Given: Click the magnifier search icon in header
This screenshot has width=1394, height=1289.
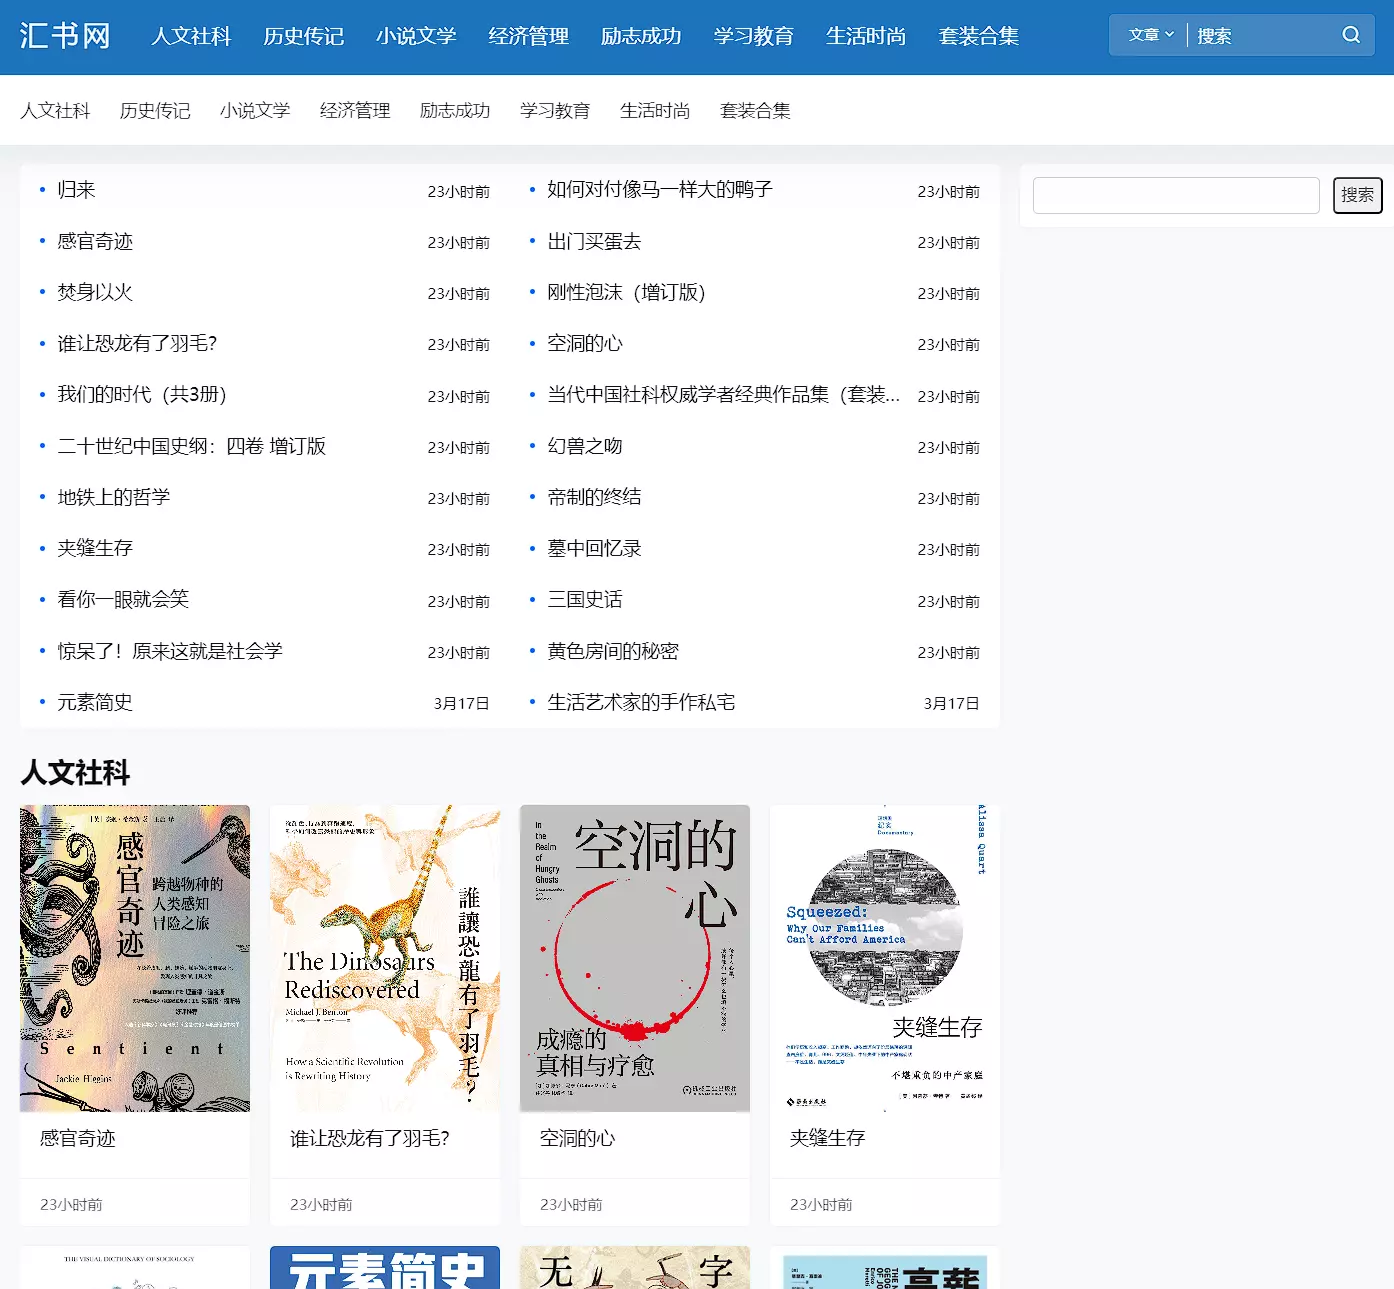Looking at the screenshot, I should pyautogui.click(x=1351, y=35).
